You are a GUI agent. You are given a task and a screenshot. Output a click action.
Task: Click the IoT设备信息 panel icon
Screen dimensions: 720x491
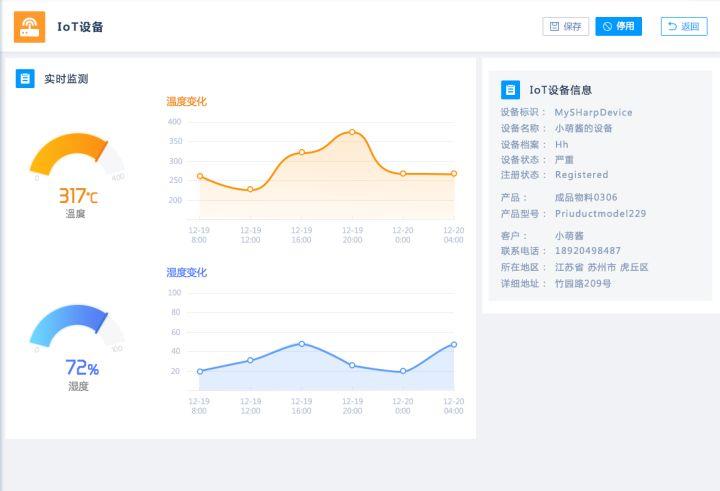click(510, 90)
